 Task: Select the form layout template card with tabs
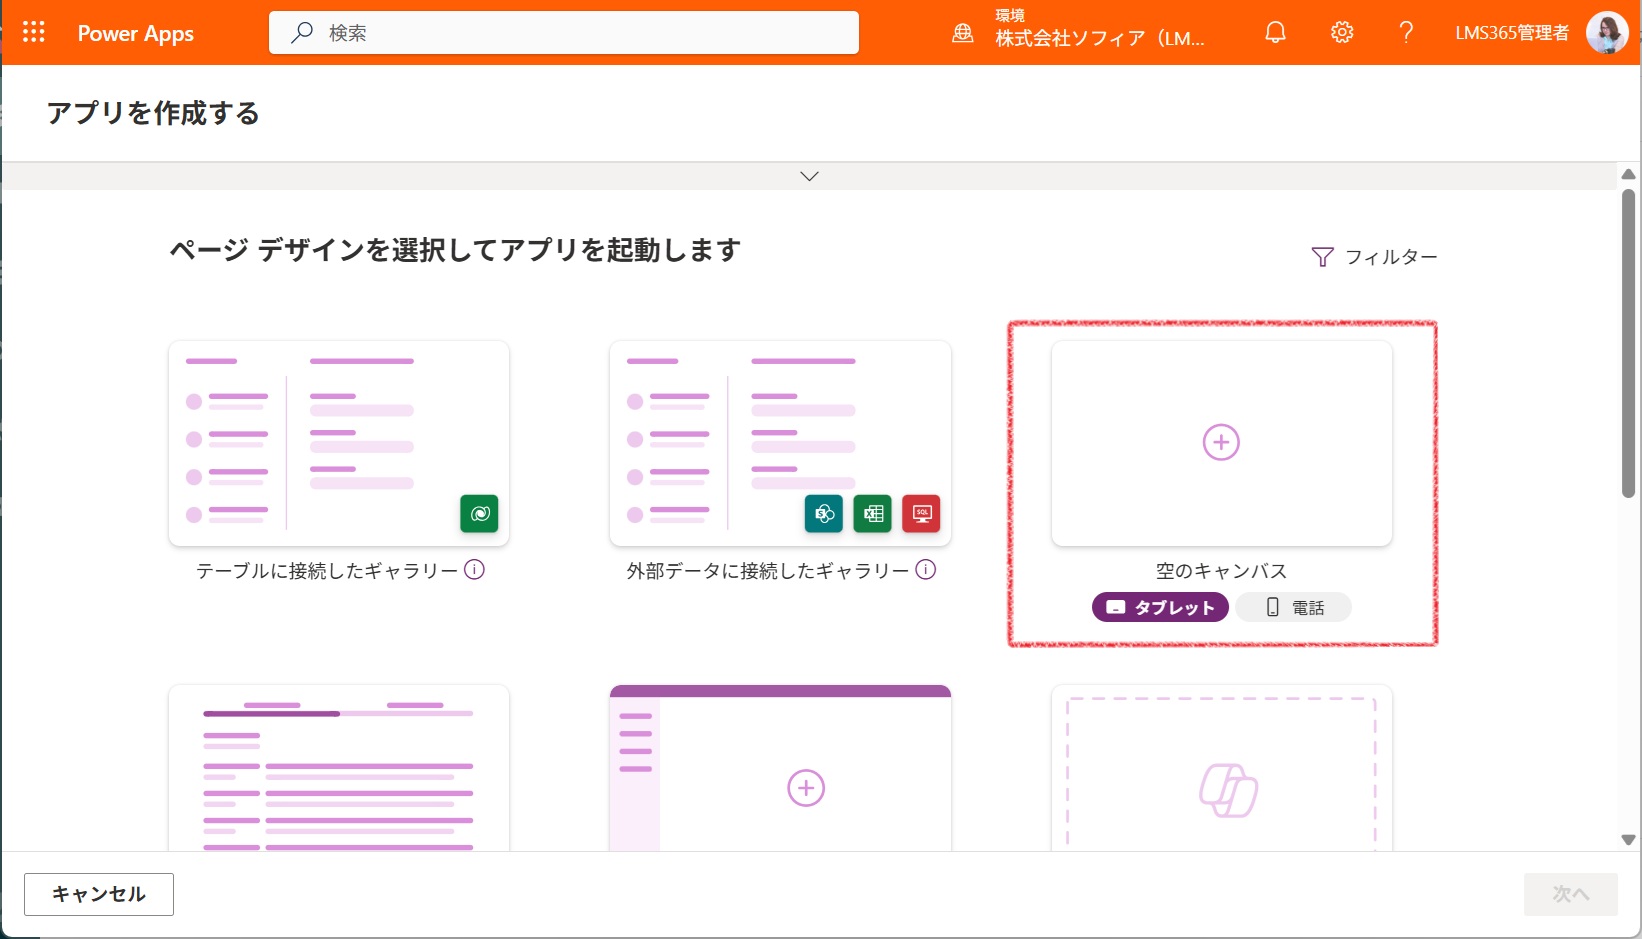[339, 768]
